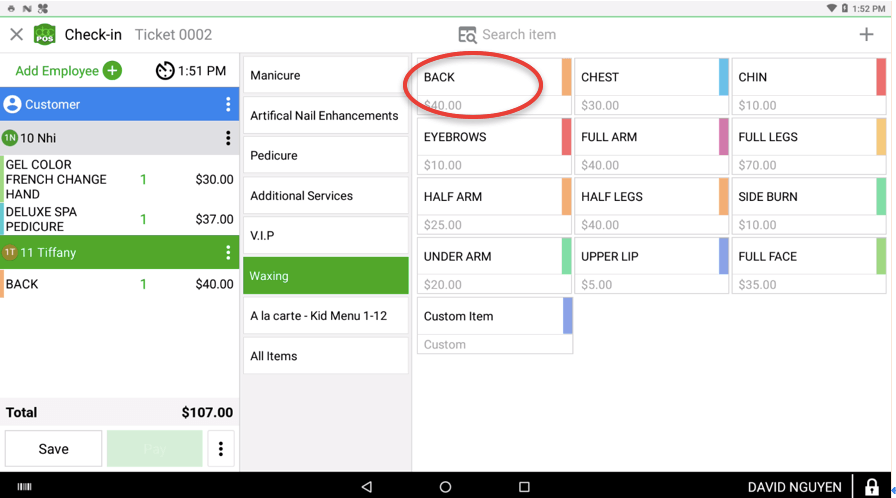The width and height of the screenshot is (896, 498).
Task: Click the timer clock icon beside 1:51 PM
Action: pos(165,71)
